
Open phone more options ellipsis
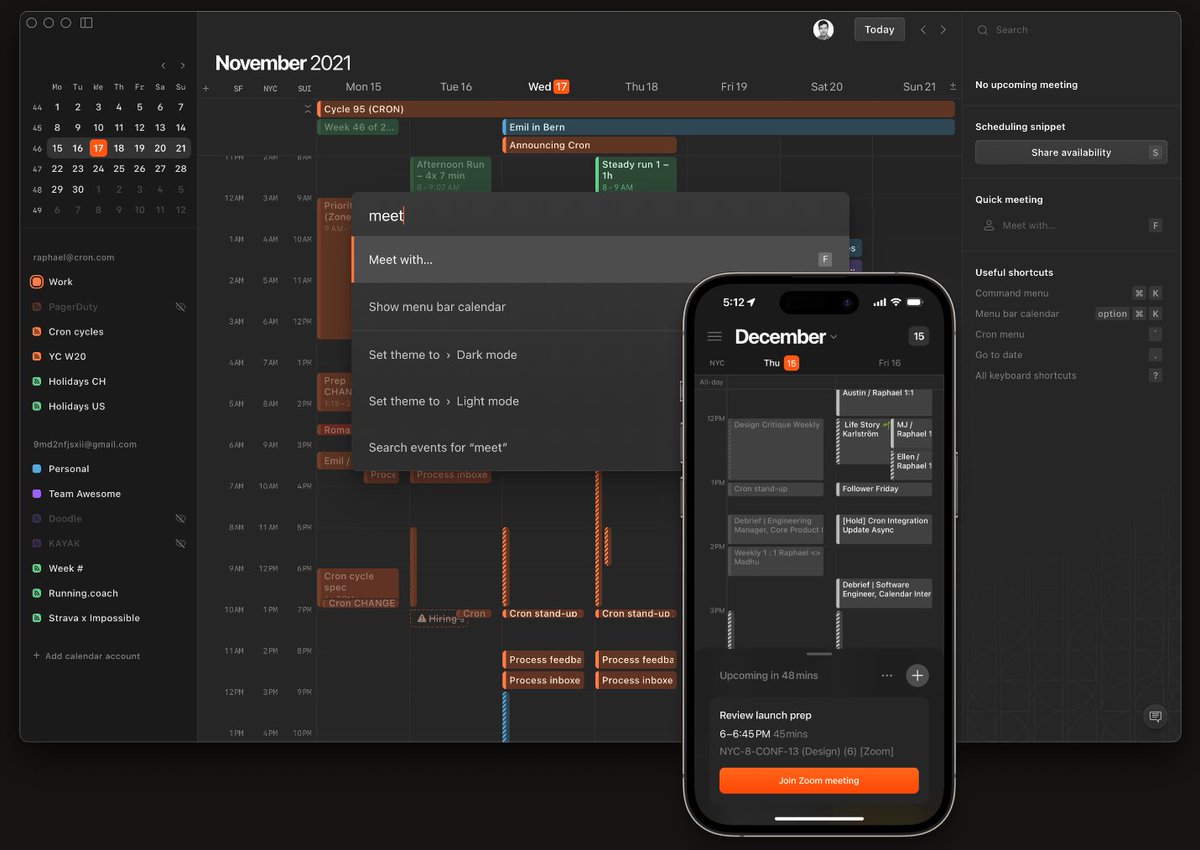pos(887,675)
